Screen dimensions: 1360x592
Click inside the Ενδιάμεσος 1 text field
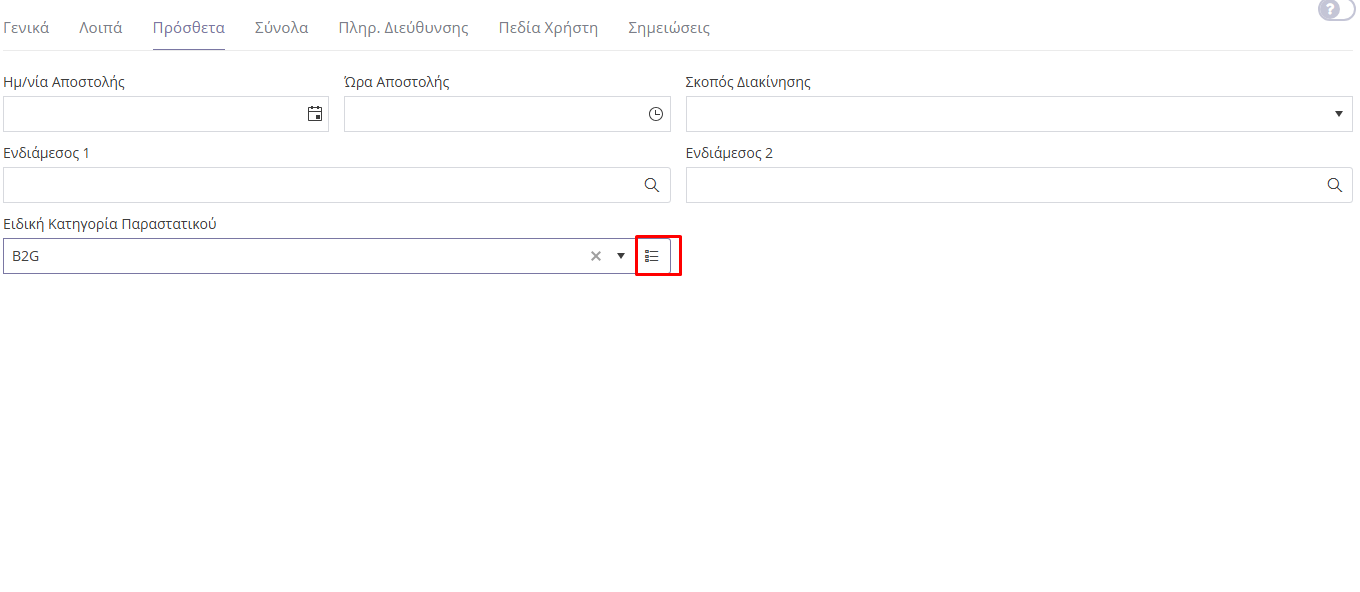(x=320, y=185)
